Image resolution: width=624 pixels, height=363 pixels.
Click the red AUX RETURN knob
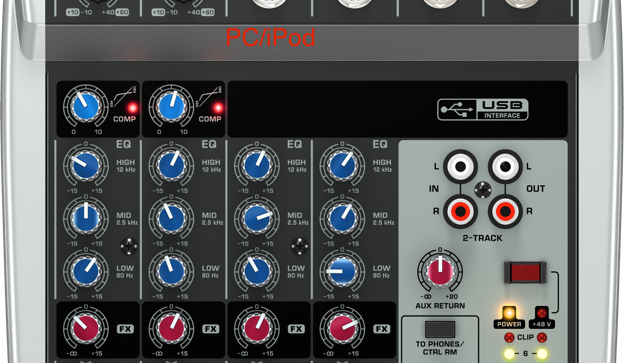pyautogui.click(x=440, y=272)
